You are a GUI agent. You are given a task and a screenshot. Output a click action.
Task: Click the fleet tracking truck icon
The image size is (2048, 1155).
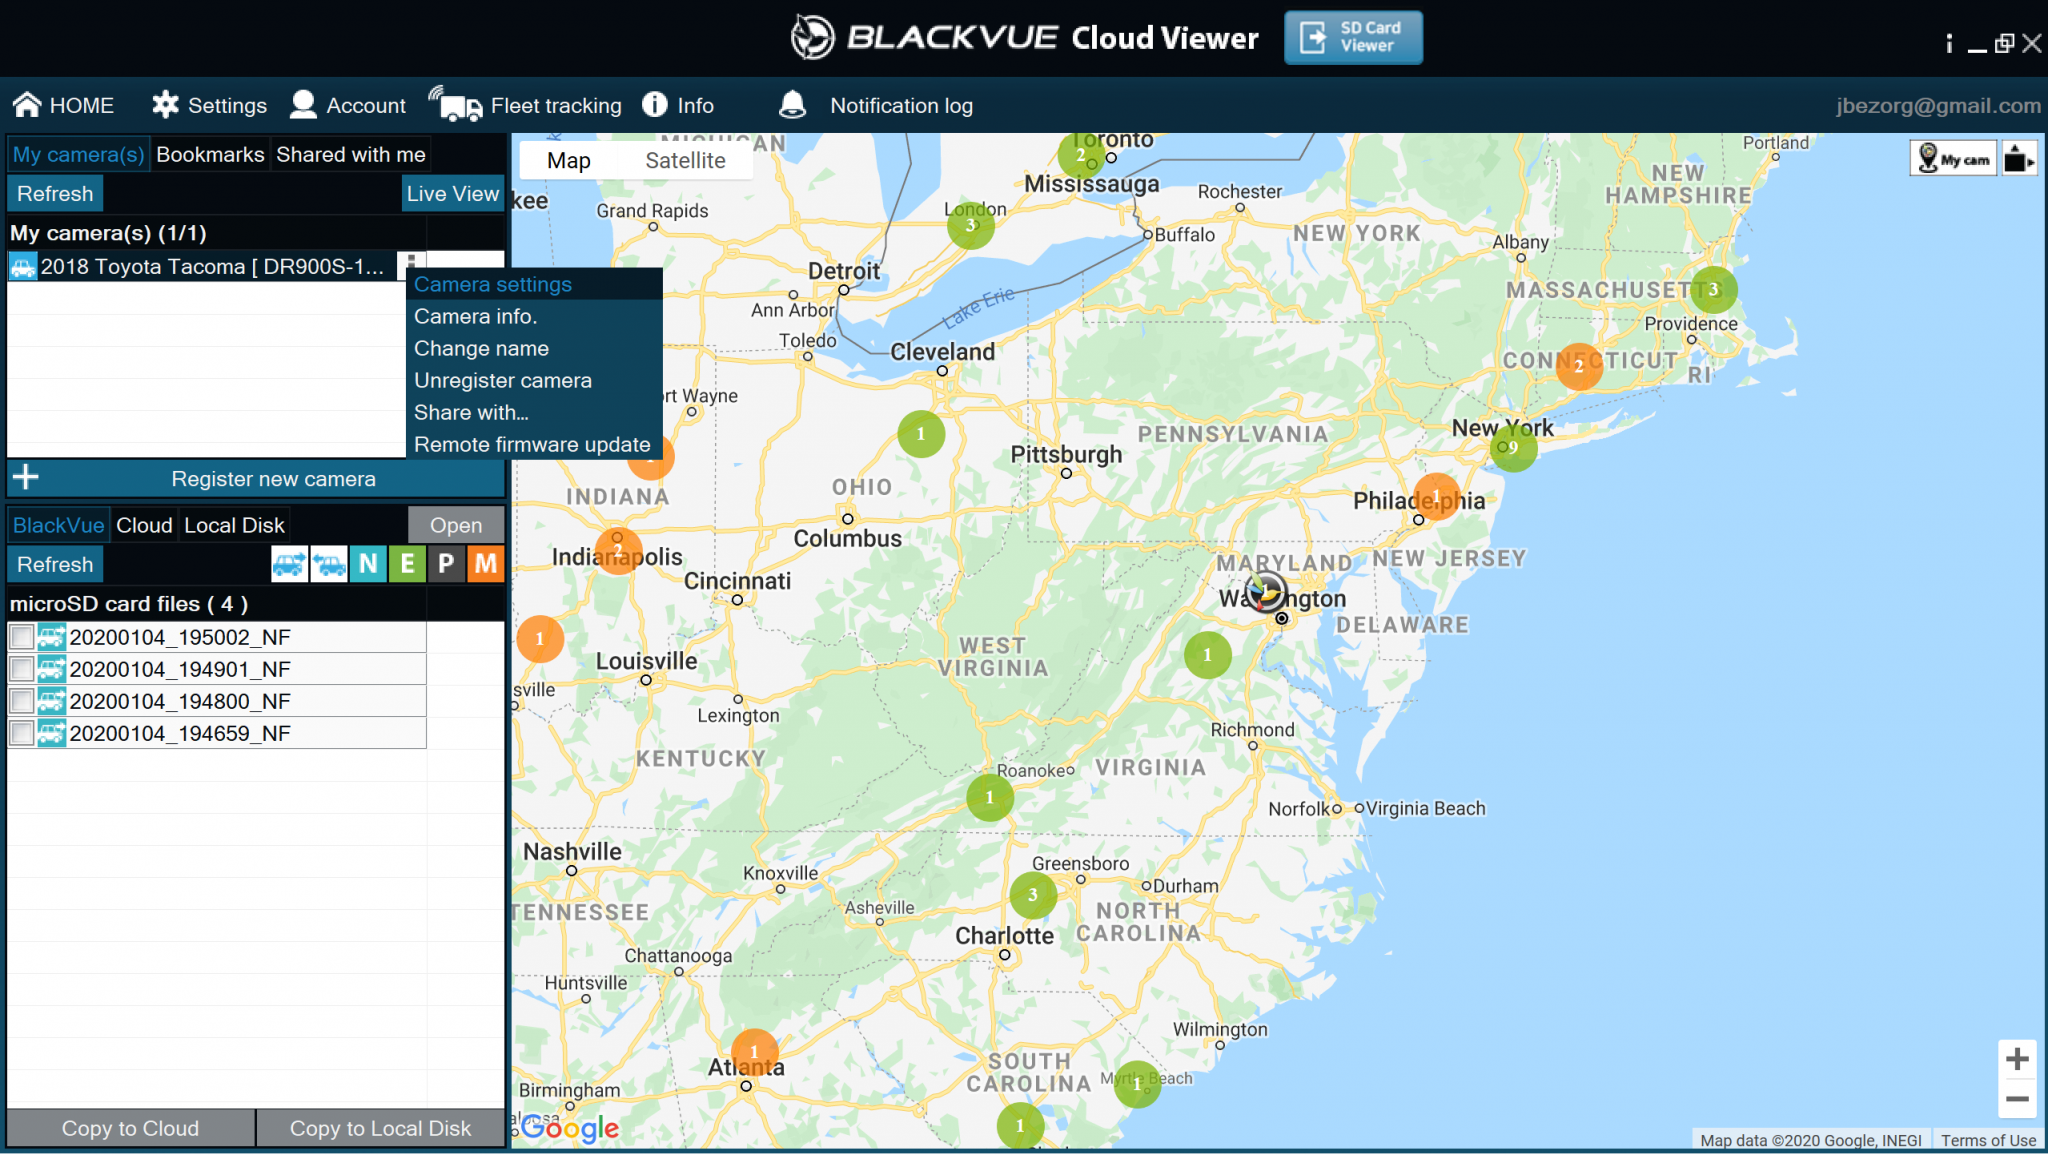455,104
